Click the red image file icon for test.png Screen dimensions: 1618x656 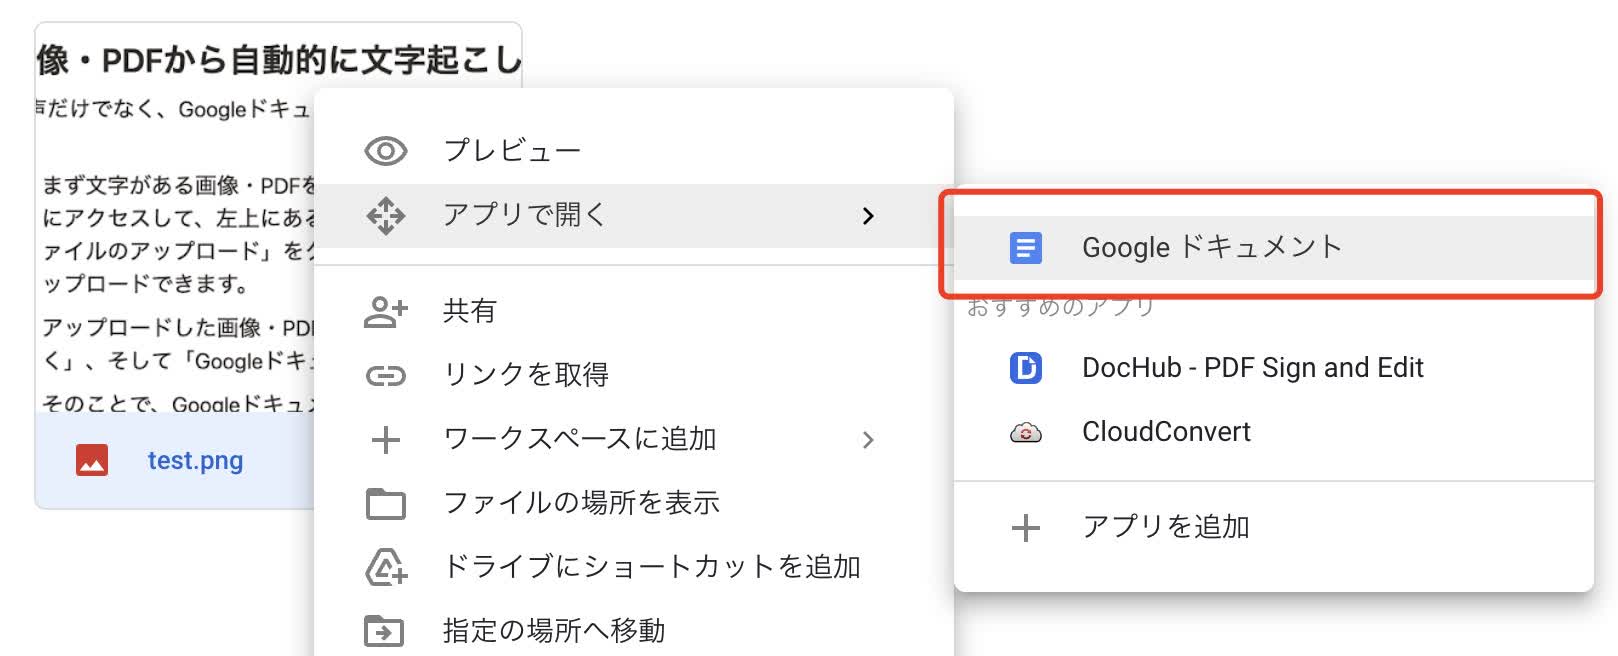click(92, 460)
